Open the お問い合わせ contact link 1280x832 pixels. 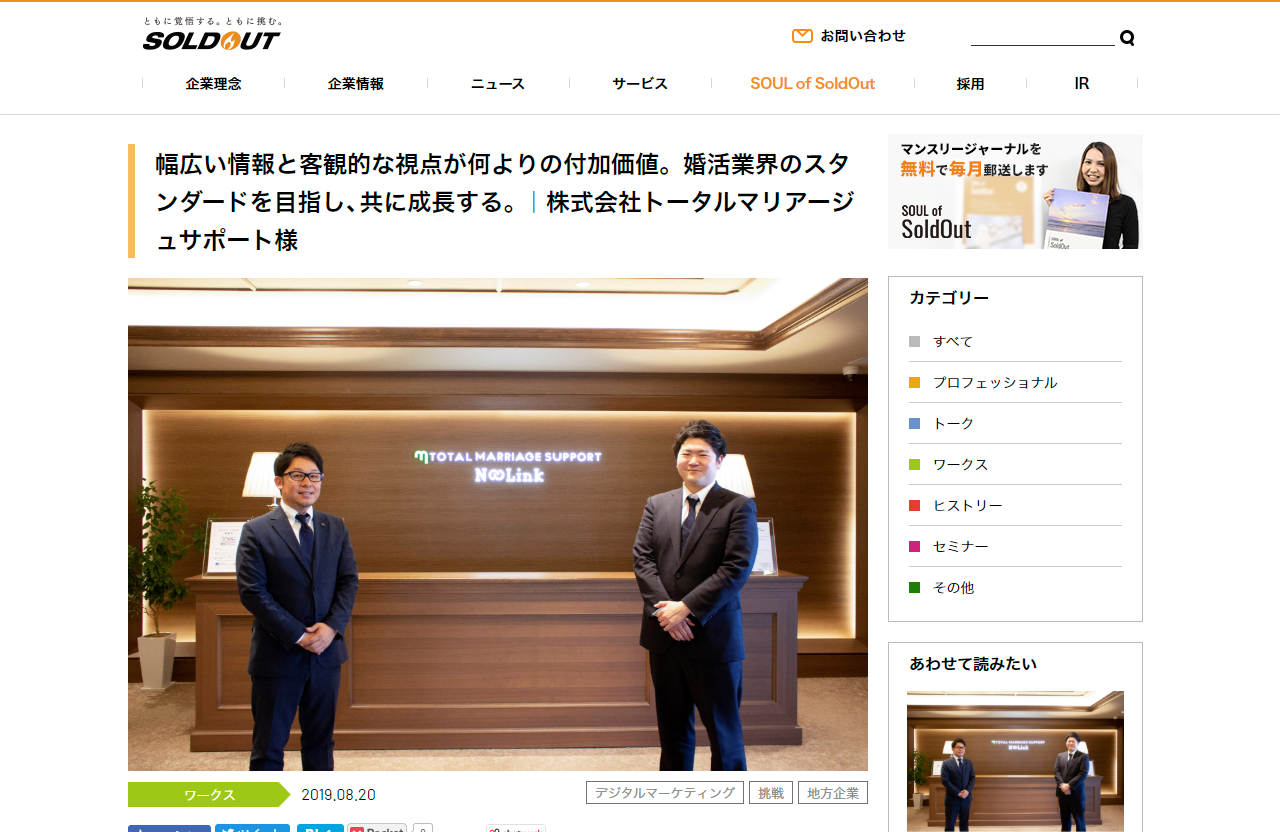[863, 36]
